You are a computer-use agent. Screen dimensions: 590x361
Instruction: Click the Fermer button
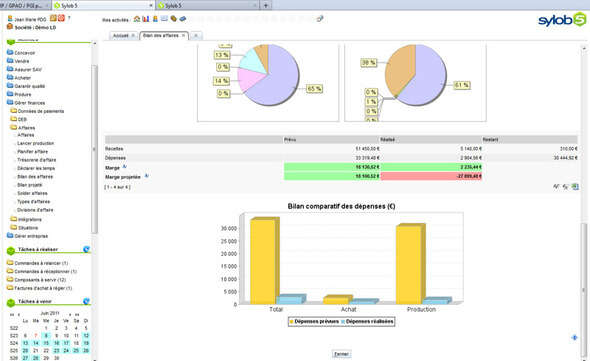point(341,354)
